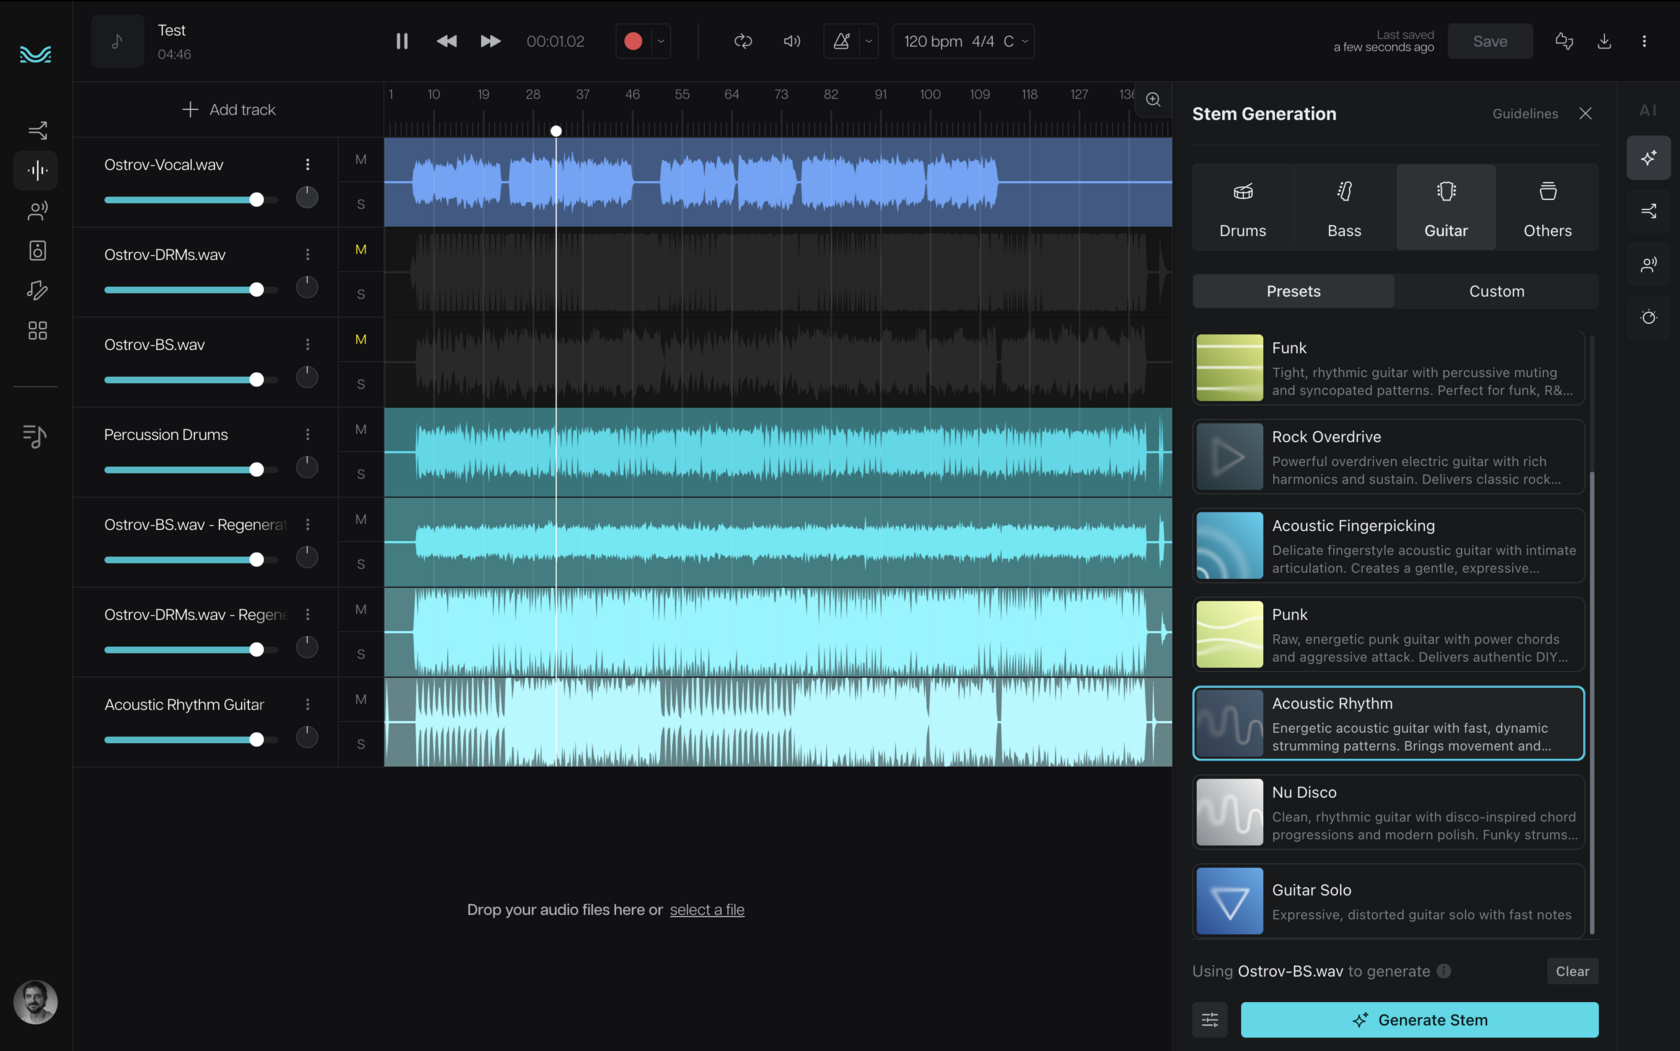Image resolution: width=1680 pixels, height=1051 pixels.
Task: Select the Bass stem type
Action: pyautogui.click(x=1344, y=208)
